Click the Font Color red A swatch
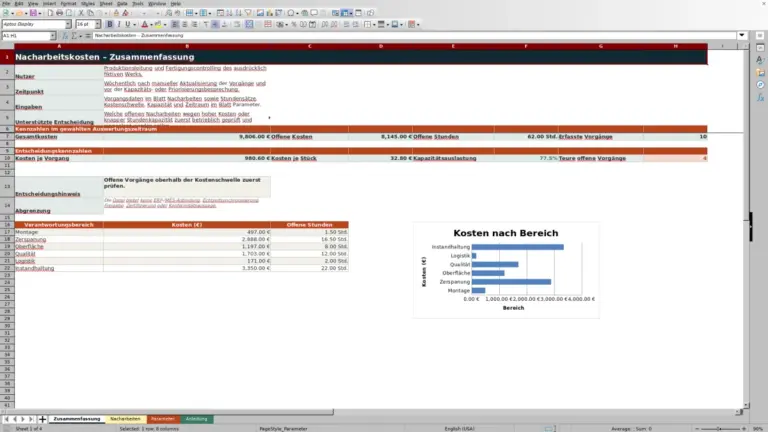Viewport: 768px width, 432px height. coord(144,24)
